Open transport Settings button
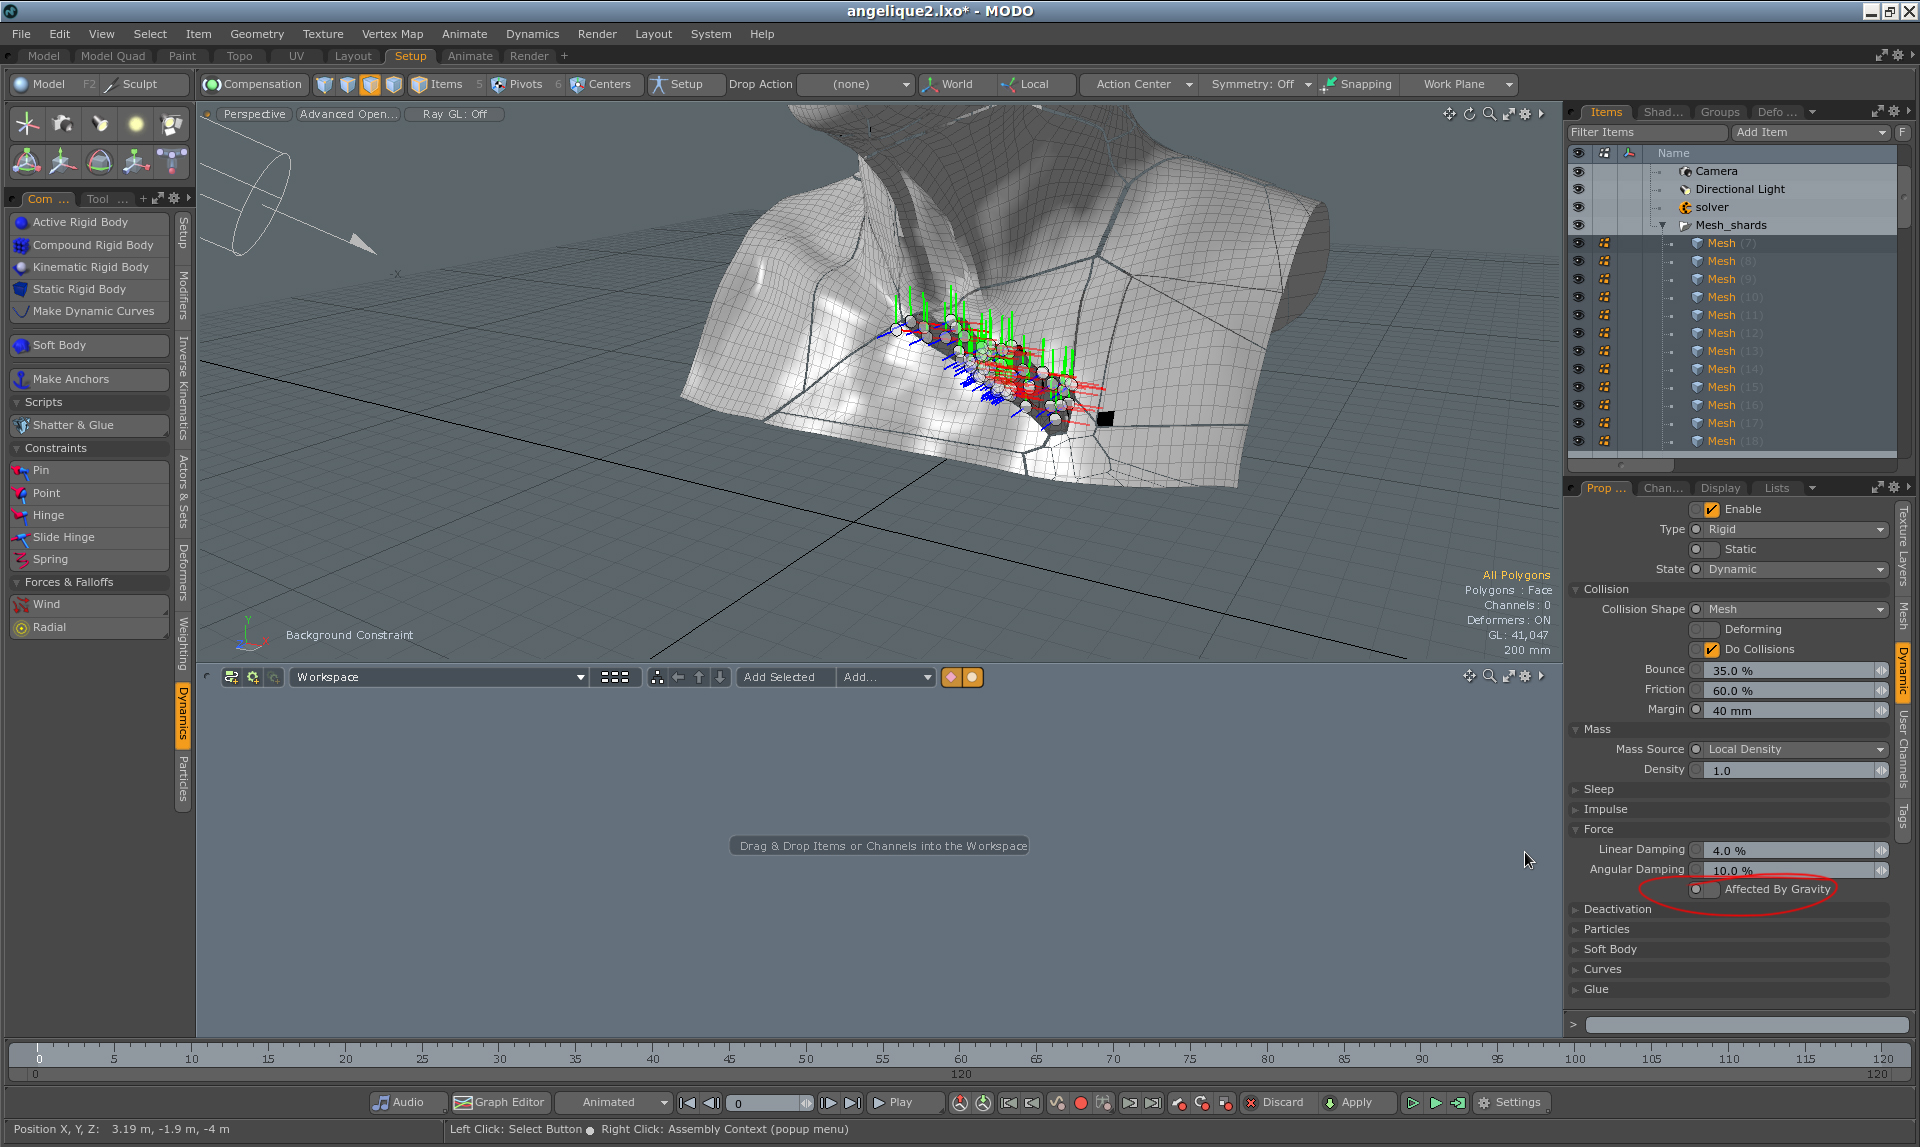 1510,1103
